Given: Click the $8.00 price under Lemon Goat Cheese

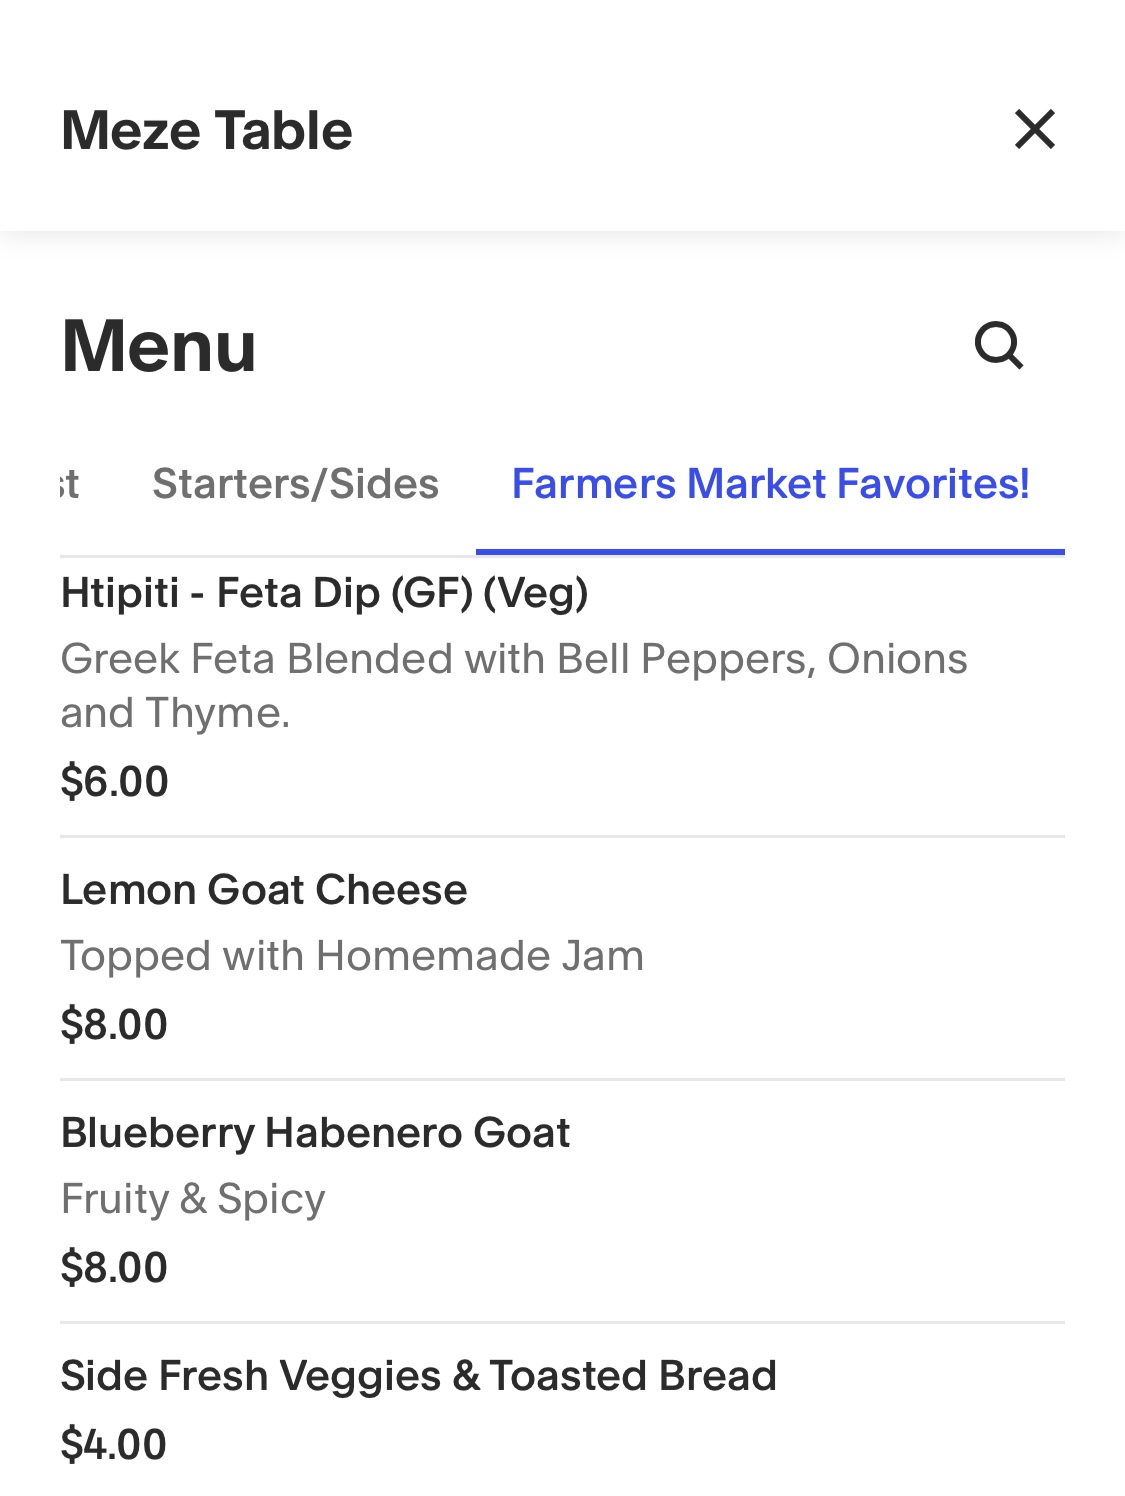Looking at the screenshot, I should coord(114,1024).
